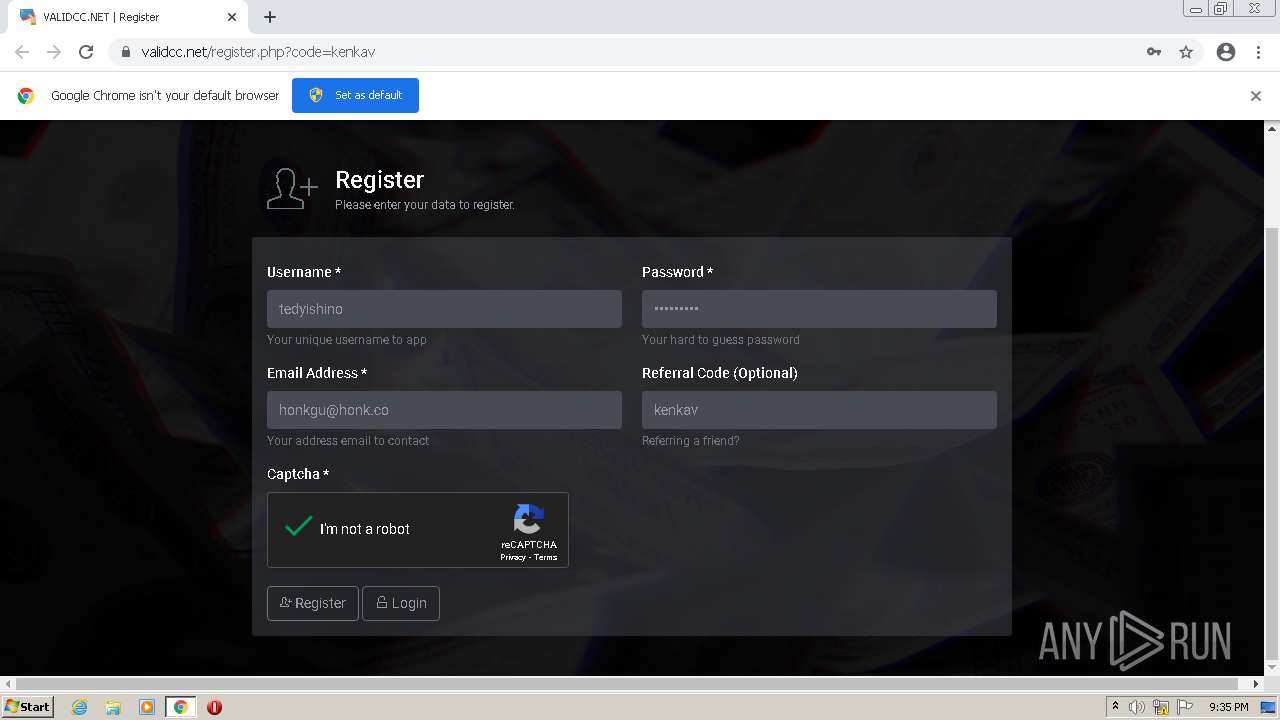1280x720 pixels.
Task: Click the reCAPTCHA logo
Action: (529, 520)
